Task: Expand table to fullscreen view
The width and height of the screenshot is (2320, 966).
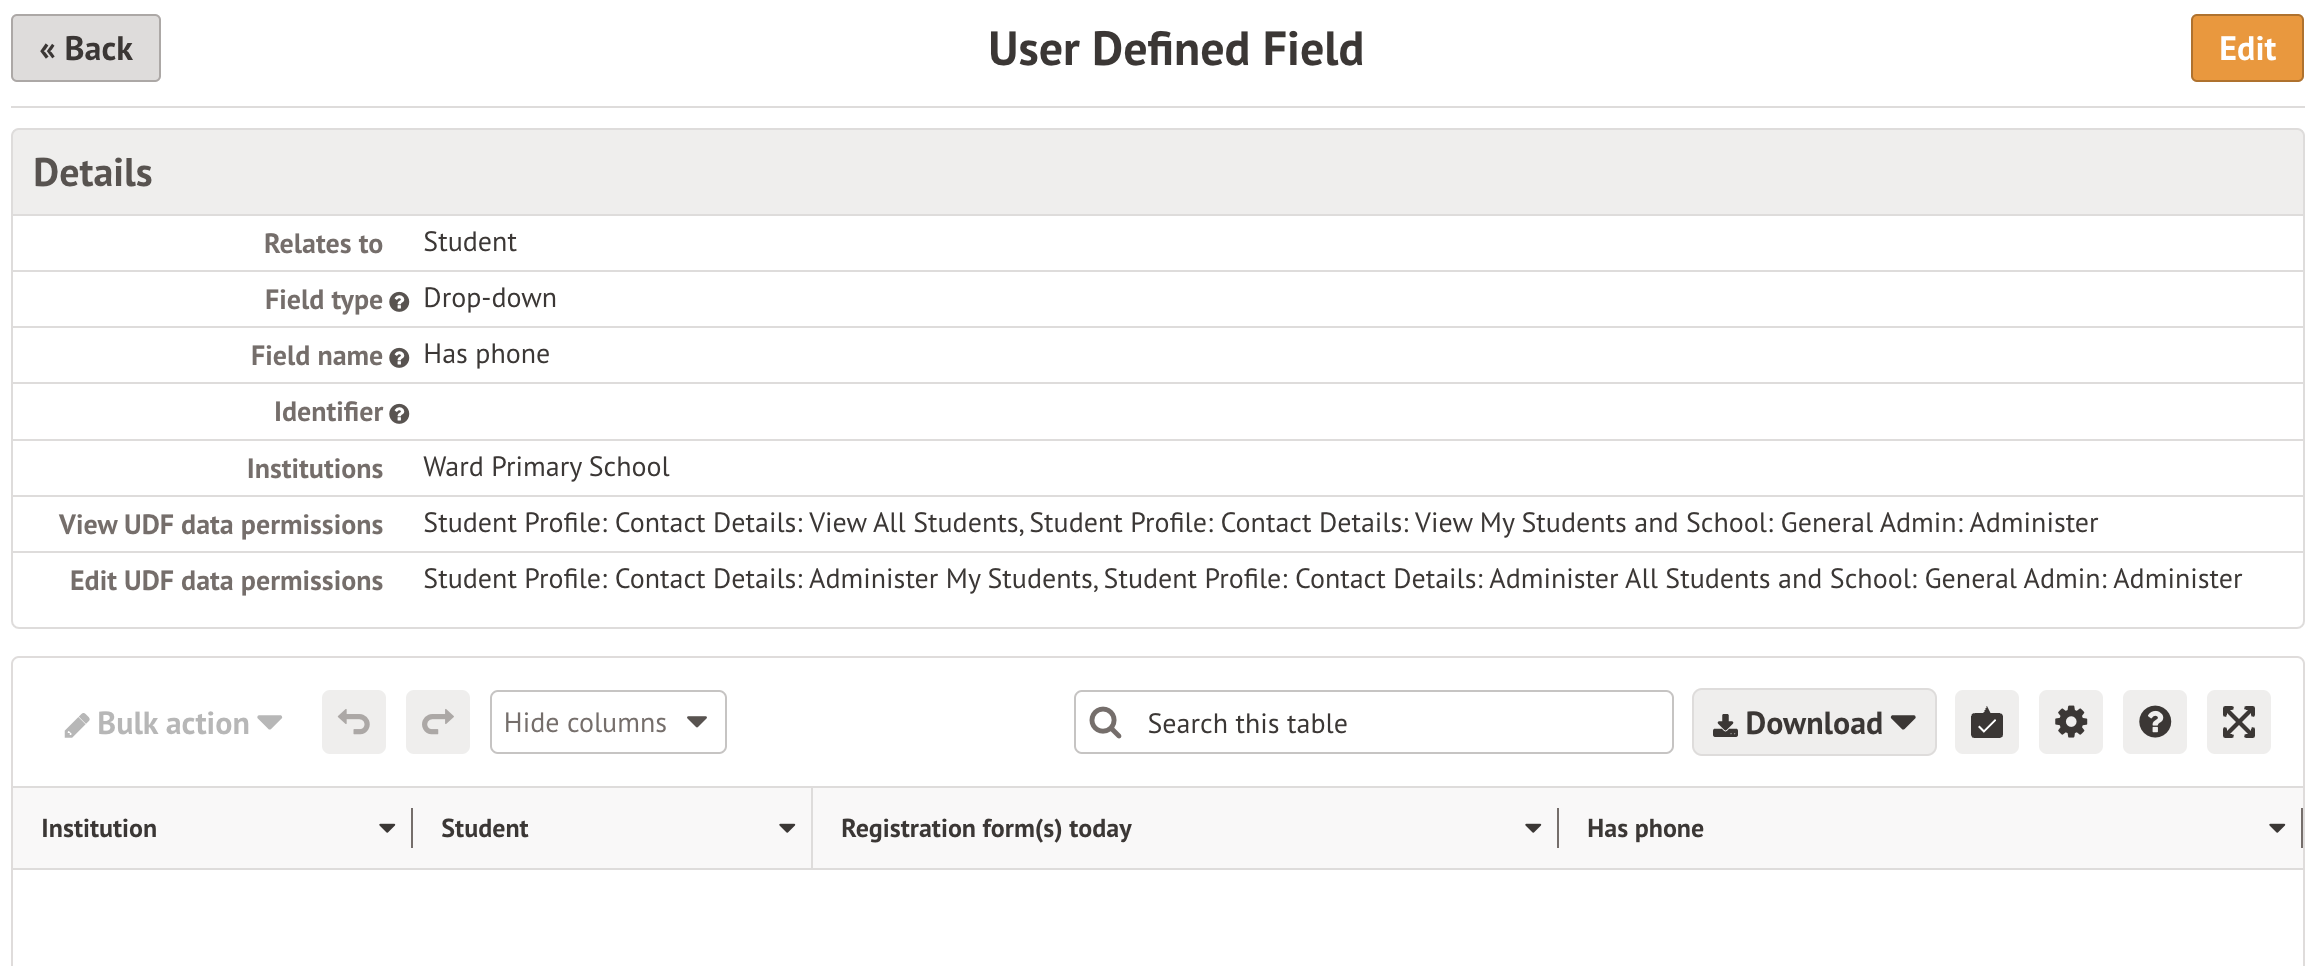Action: 2238,722
